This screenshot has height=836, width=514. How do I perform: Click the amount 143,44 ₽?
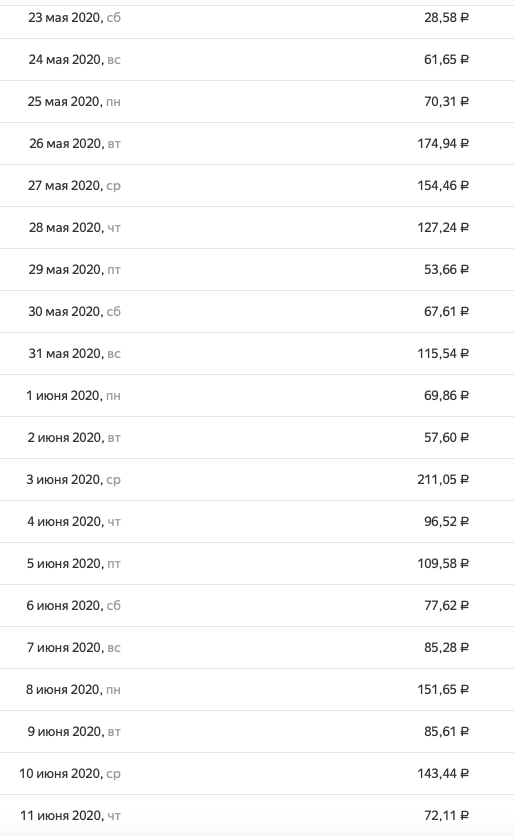coord(443,774)
